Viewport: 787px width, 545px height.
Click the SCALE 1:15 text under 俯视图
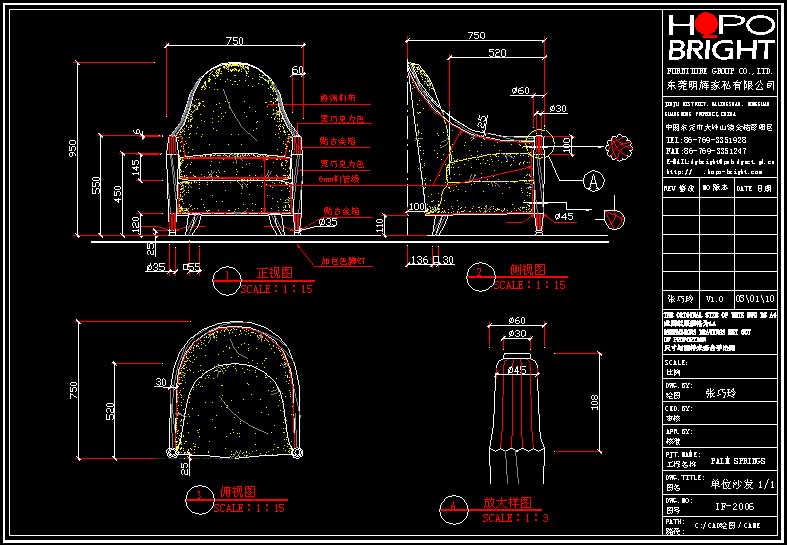click(x=249, y=508)
